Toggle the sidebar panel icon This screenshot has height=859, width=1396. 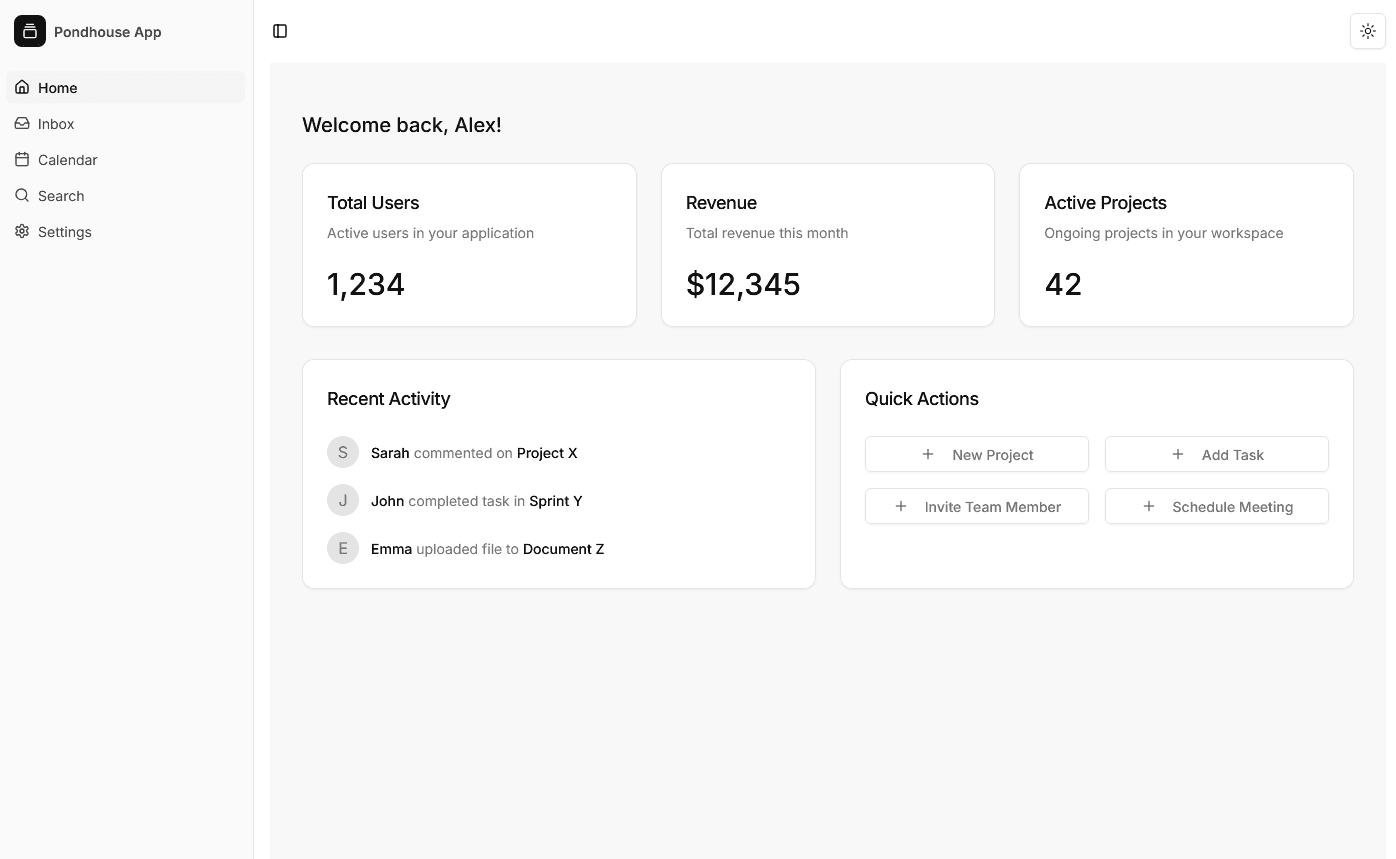click(x=280, y=31)
